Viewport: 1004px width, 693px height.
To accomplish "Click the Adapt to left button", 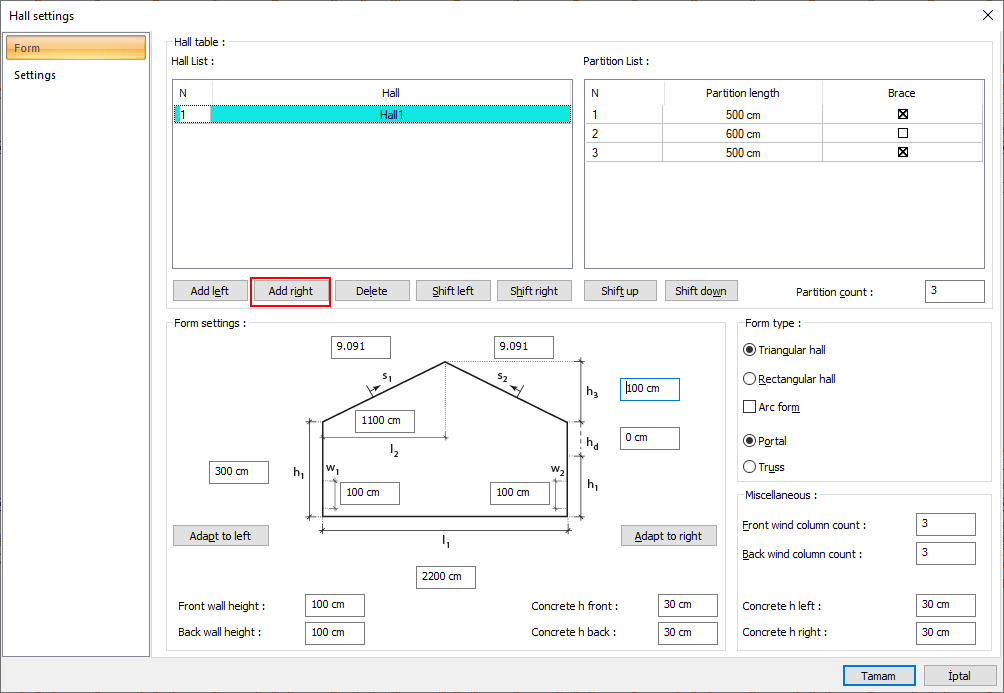I will click(220, 536).
